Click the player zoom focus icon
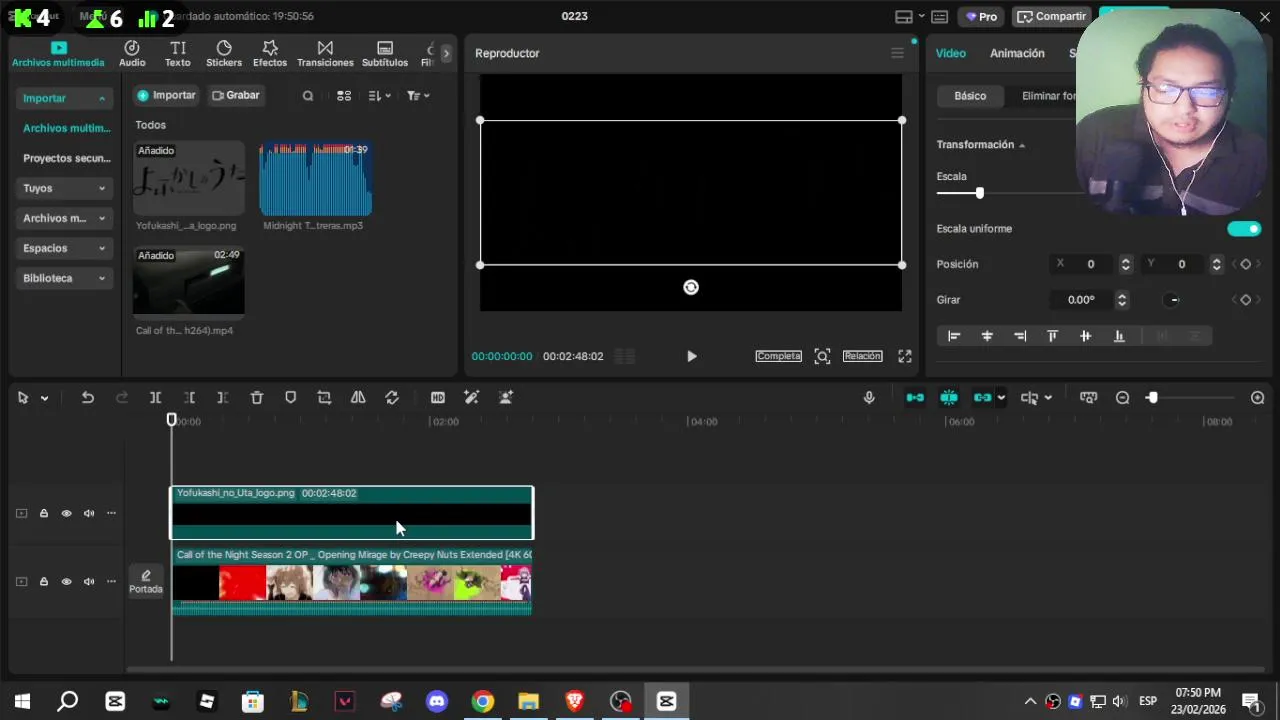The width and height of the screenshot is (1280, 720). tap(822, 356)
